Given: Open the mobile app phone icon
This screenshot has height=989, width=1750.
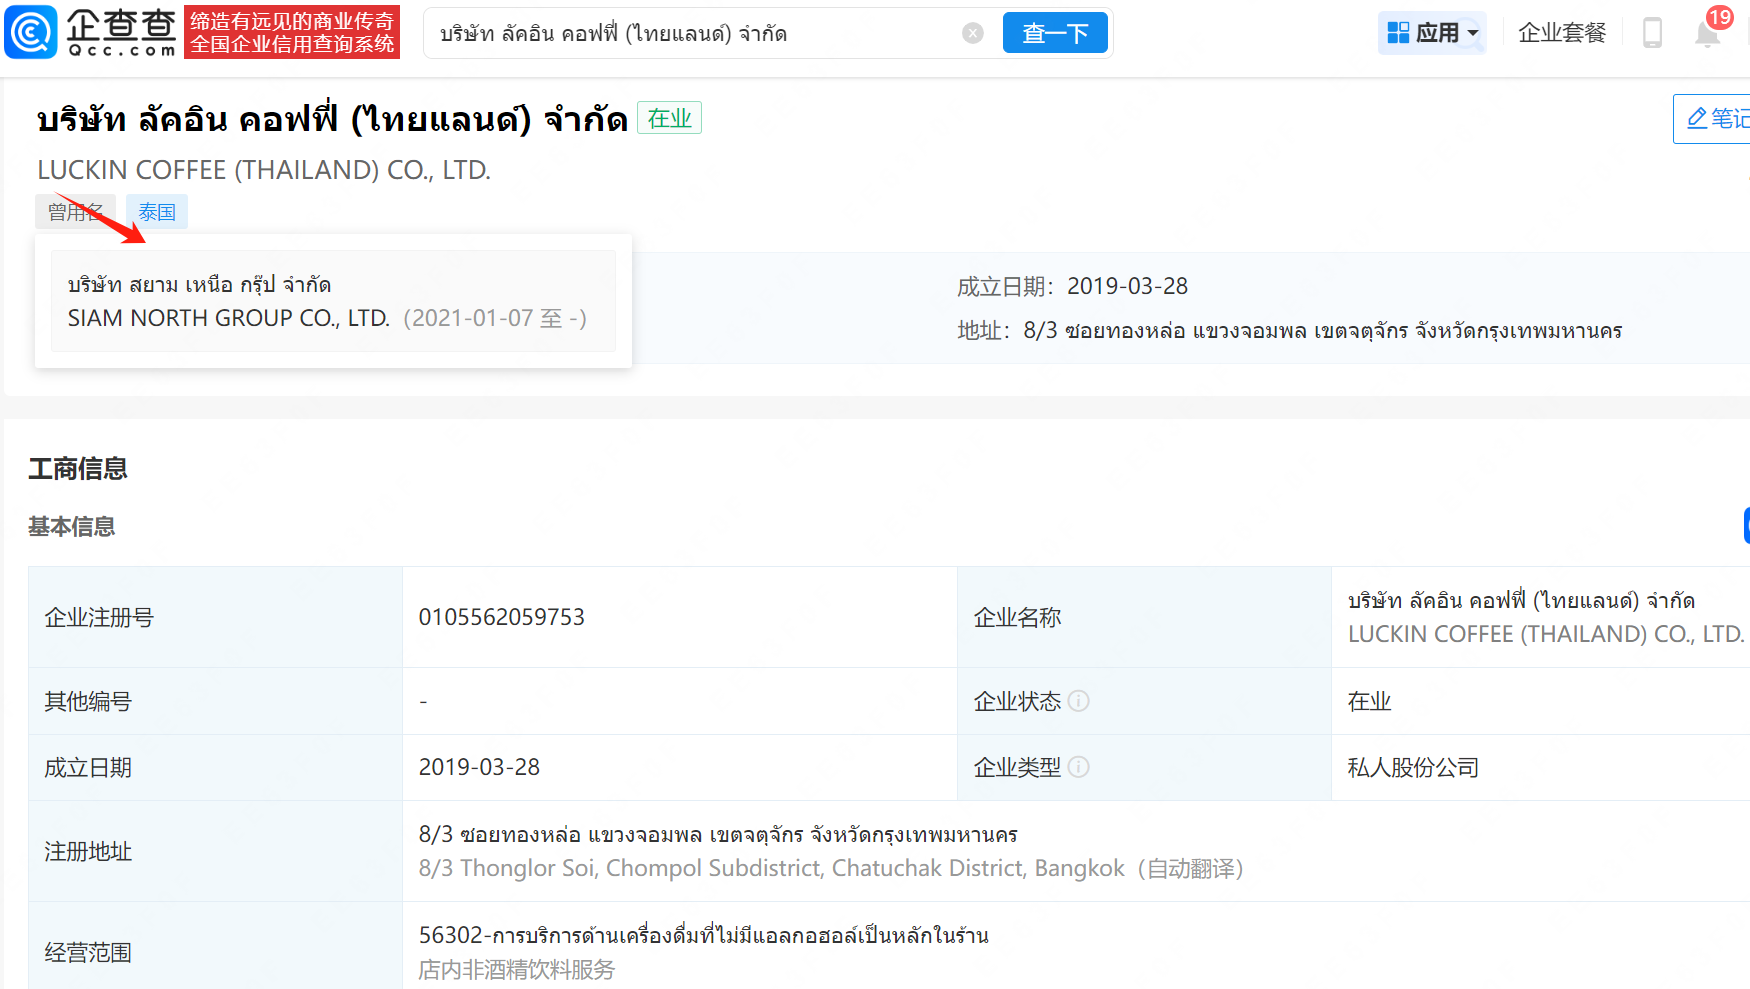Looking at the screenshot, I should [1652, 33].
